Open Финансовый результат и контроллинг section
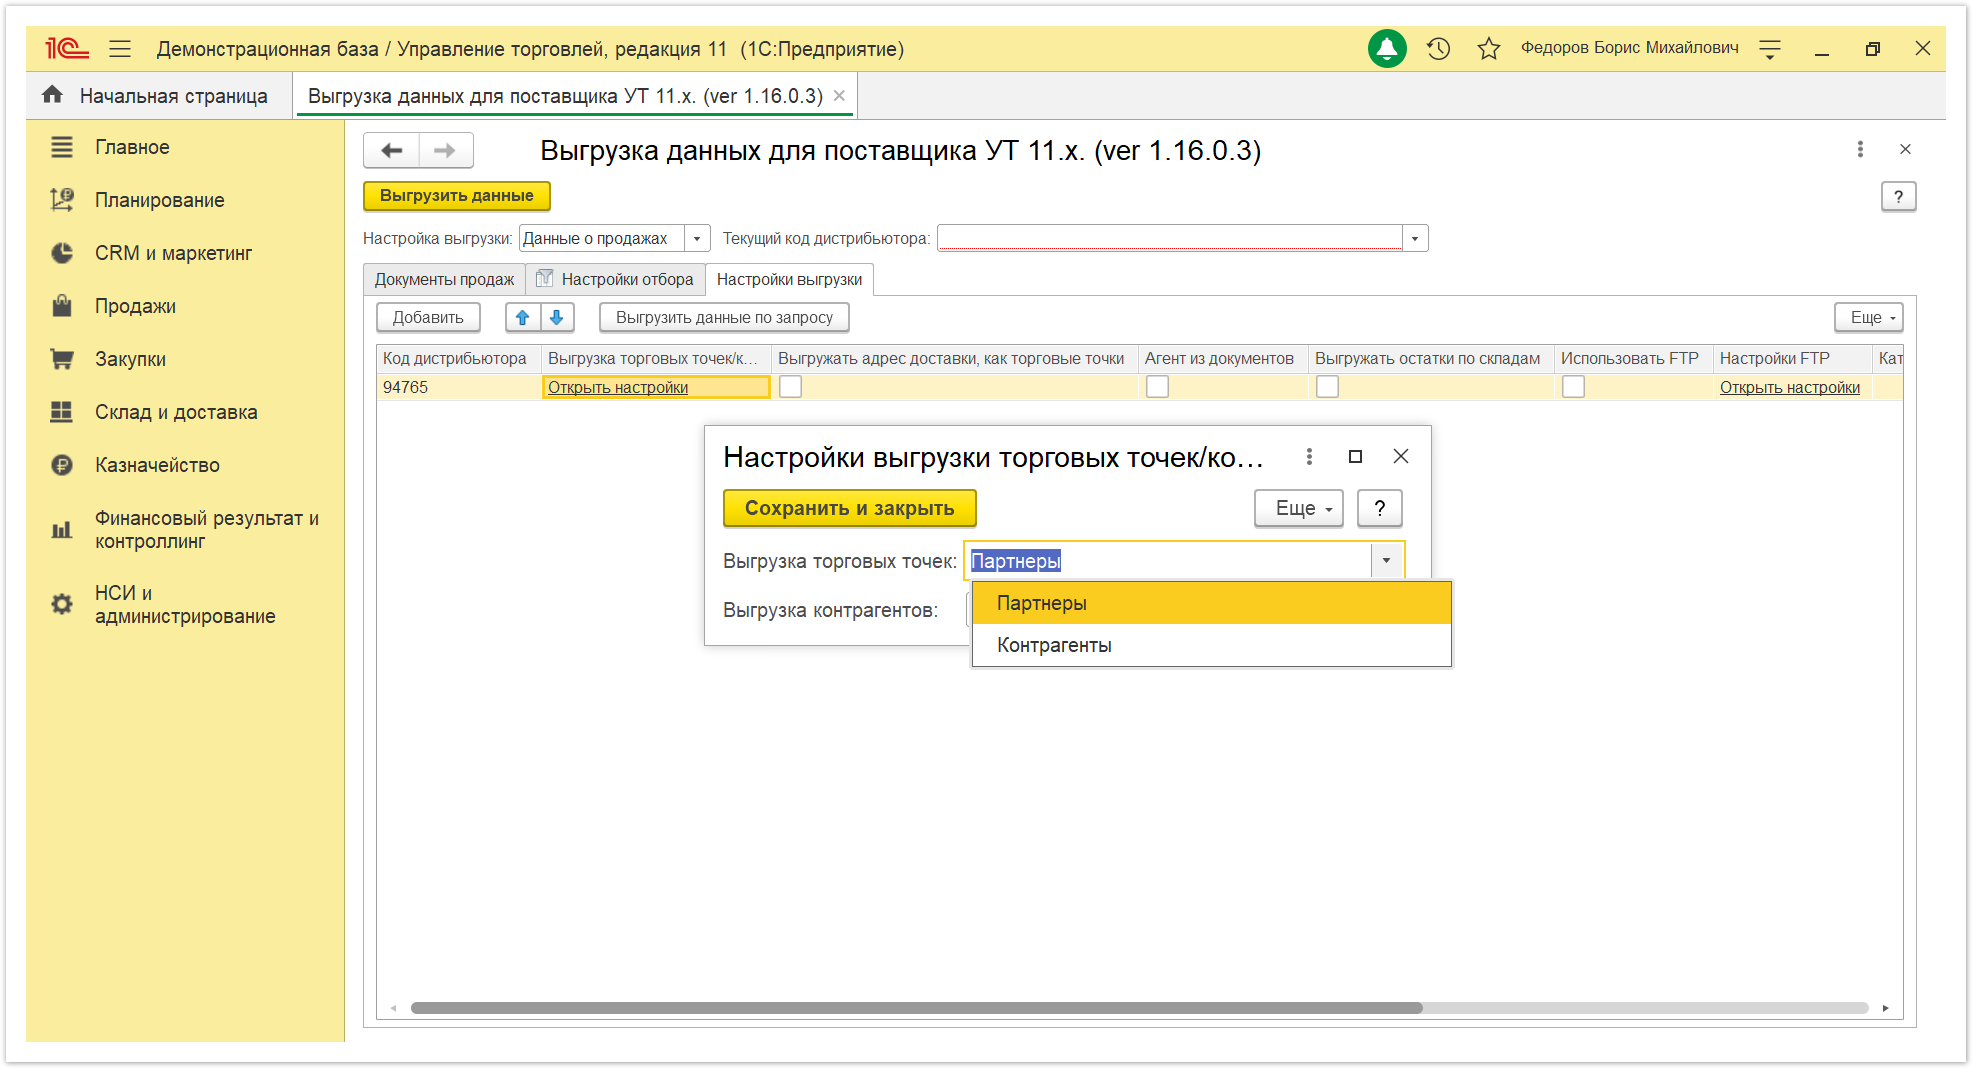Screen dimensions: 1972x1068 click(x=186, y=529)
